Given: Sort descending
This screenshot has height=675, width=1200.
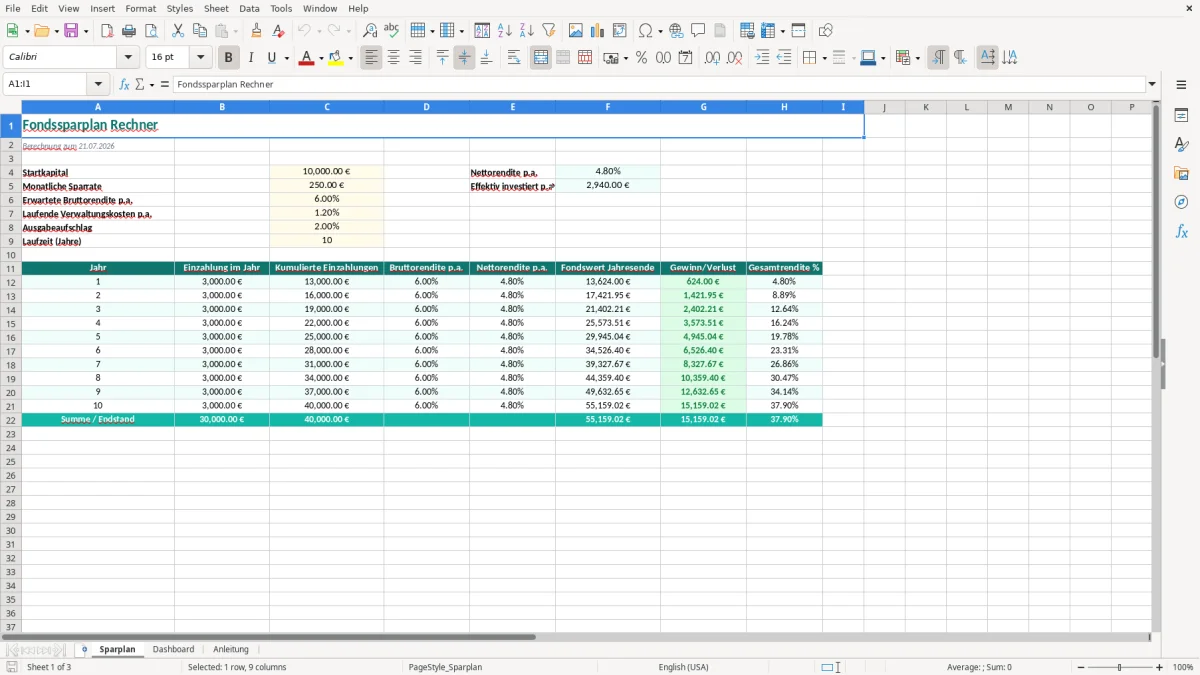Looking at the screenshot, I should [x=527, y=31].
